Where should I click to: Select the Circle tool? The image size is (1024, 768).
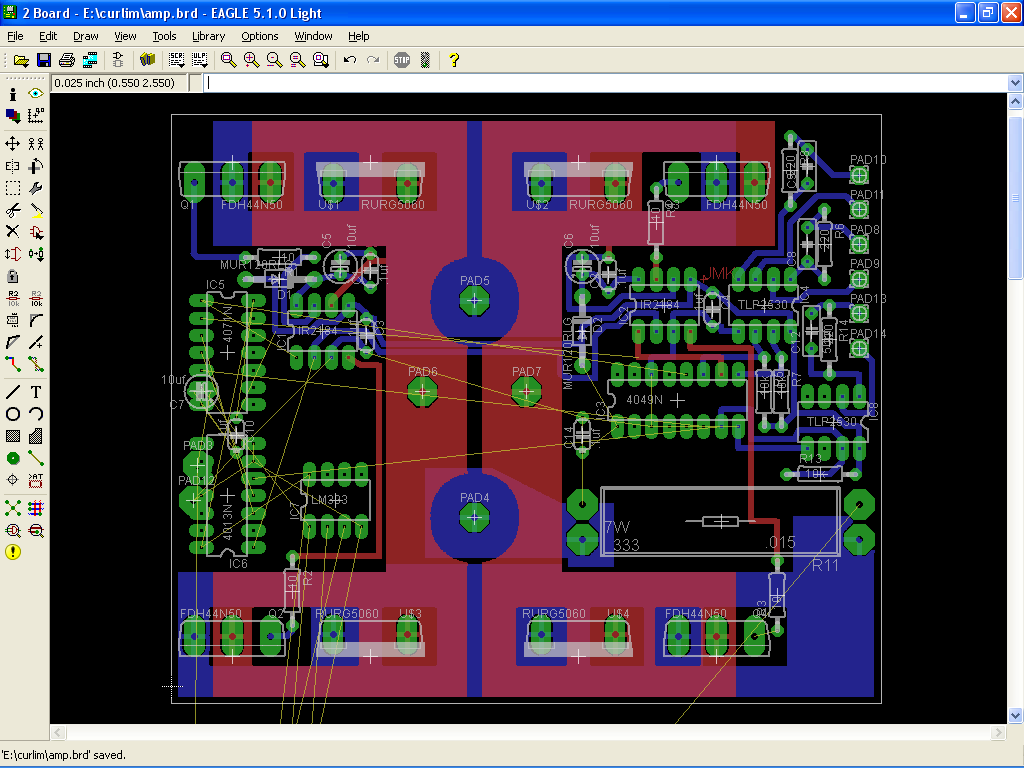[12, 414]
